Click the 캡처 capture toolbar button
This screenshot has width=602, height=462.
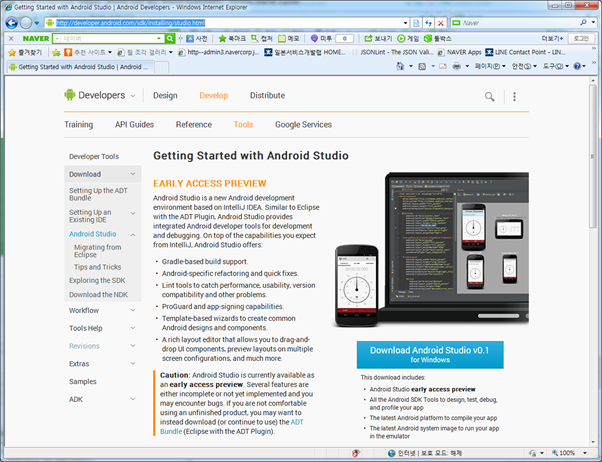pos(262,38)
